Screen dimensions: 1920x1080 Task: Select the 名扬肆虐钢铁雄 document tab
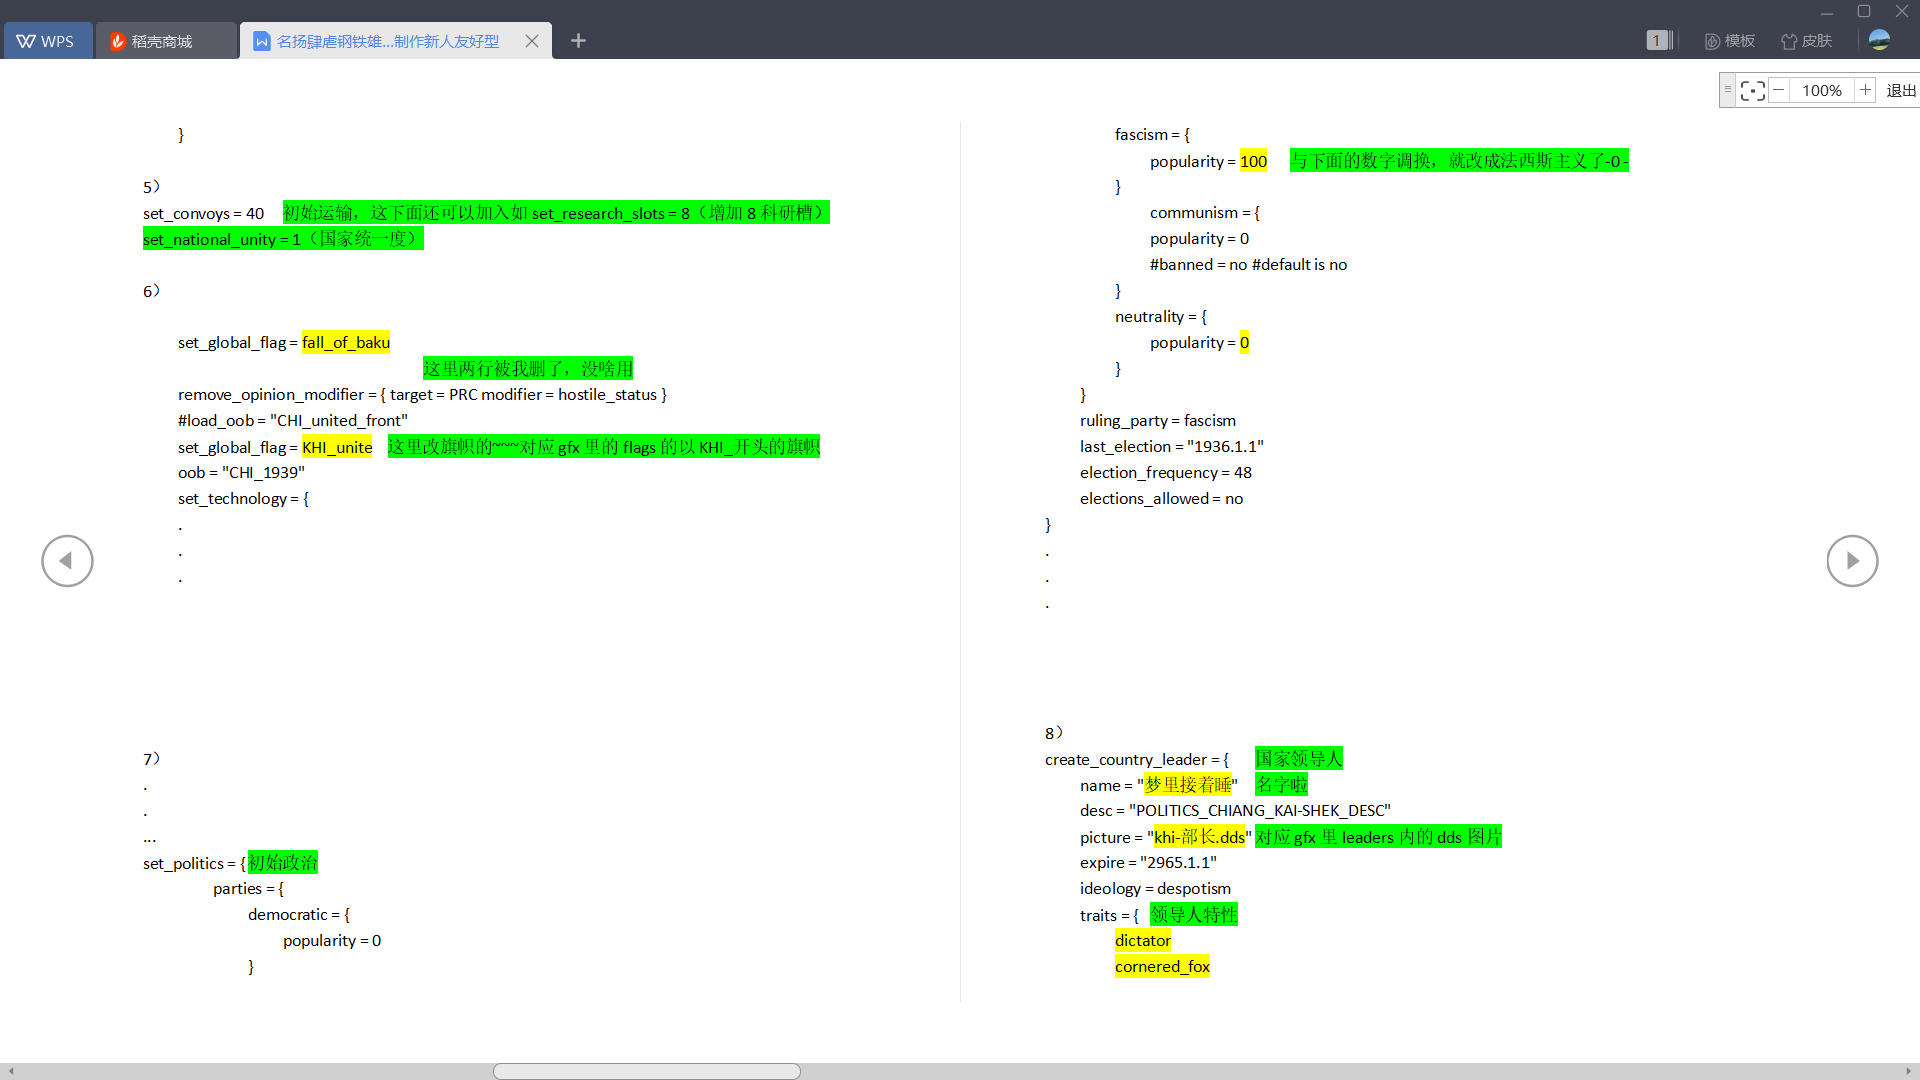click(x=387, y=41)
